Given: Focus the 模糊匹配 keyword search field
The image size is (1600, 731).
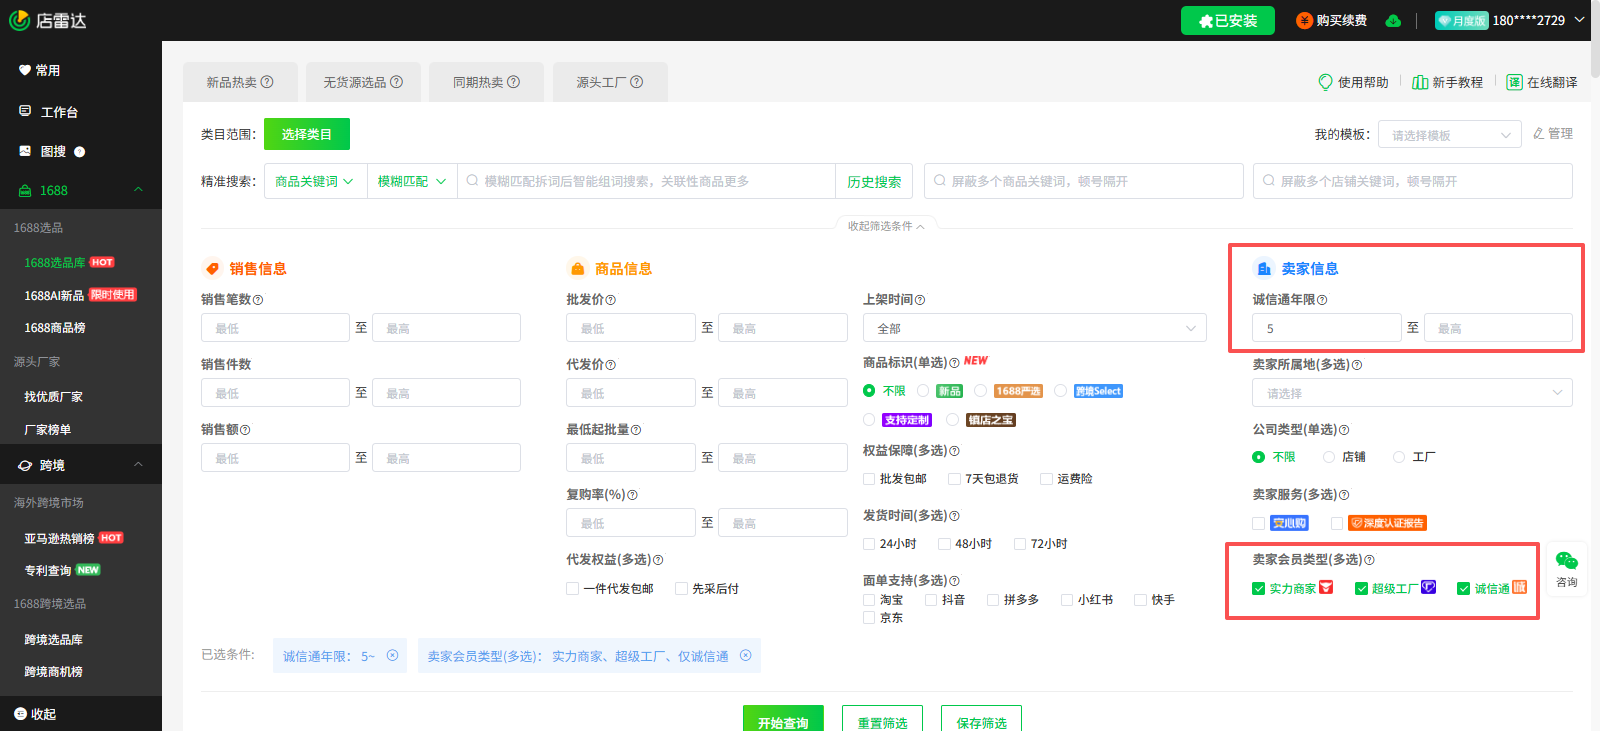Looking at the screenshot, I should point(647,181).
